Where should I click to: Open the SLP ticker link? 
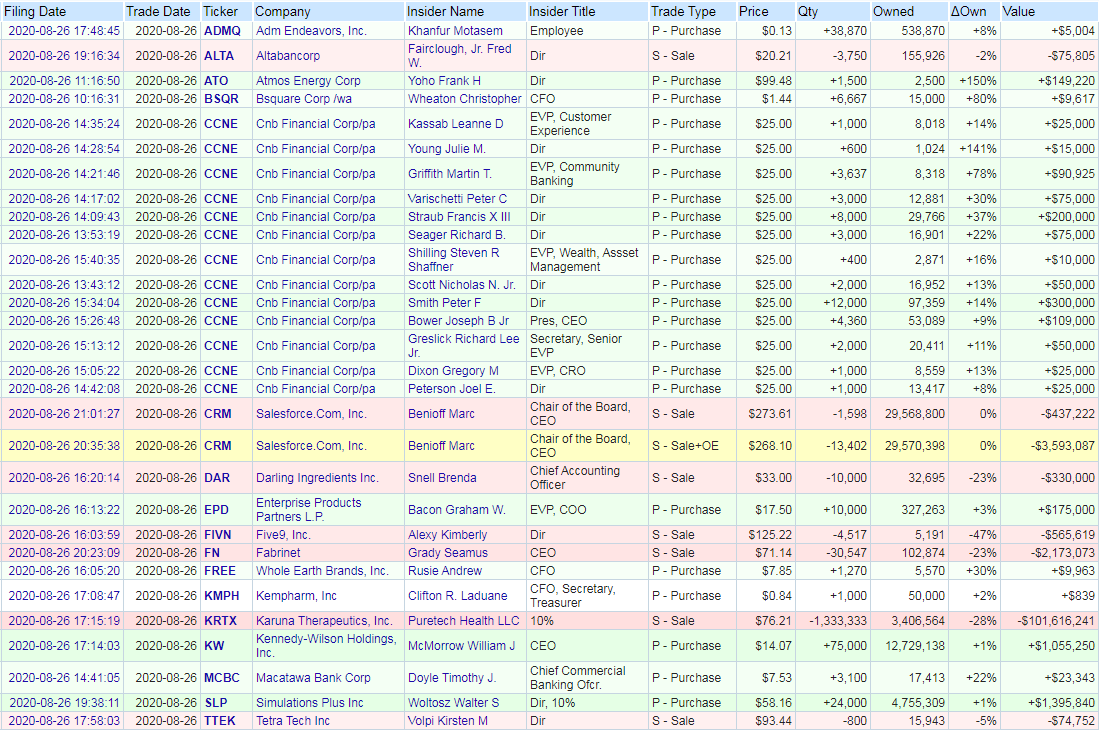click(215, 703)
